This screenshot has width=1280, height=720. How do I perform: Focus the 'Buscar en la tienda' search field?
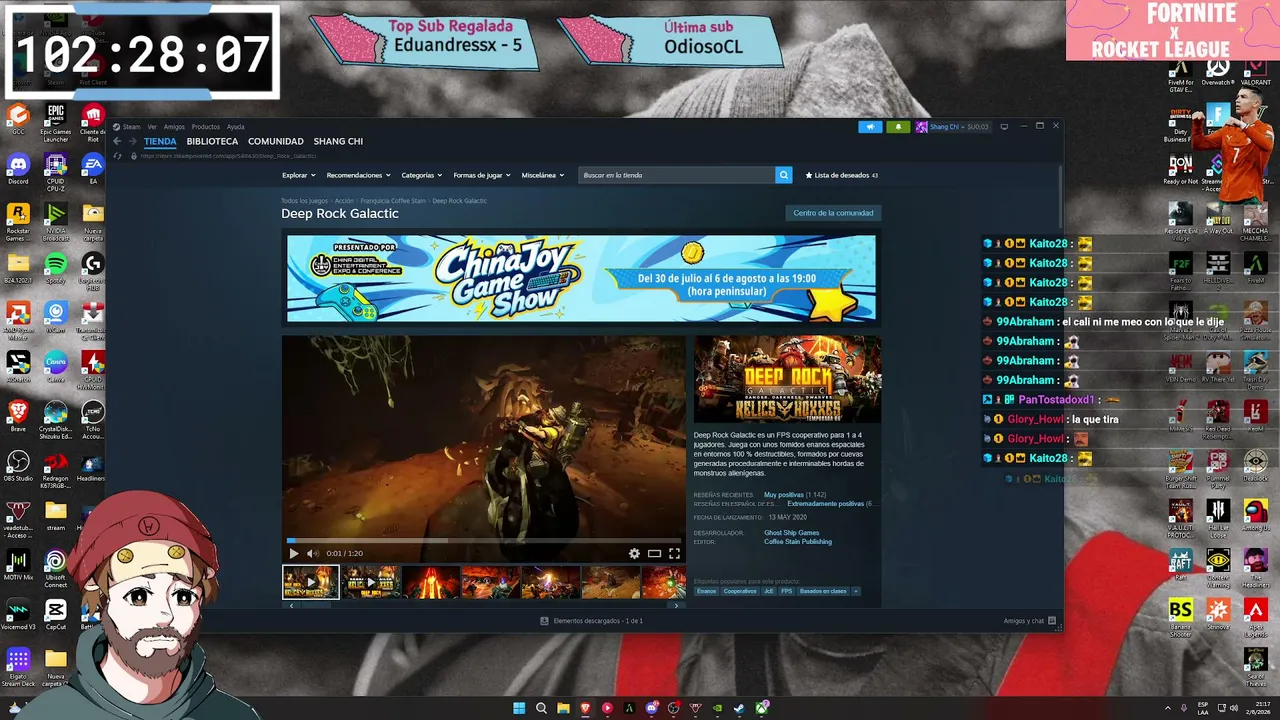[x=677, y=175]
